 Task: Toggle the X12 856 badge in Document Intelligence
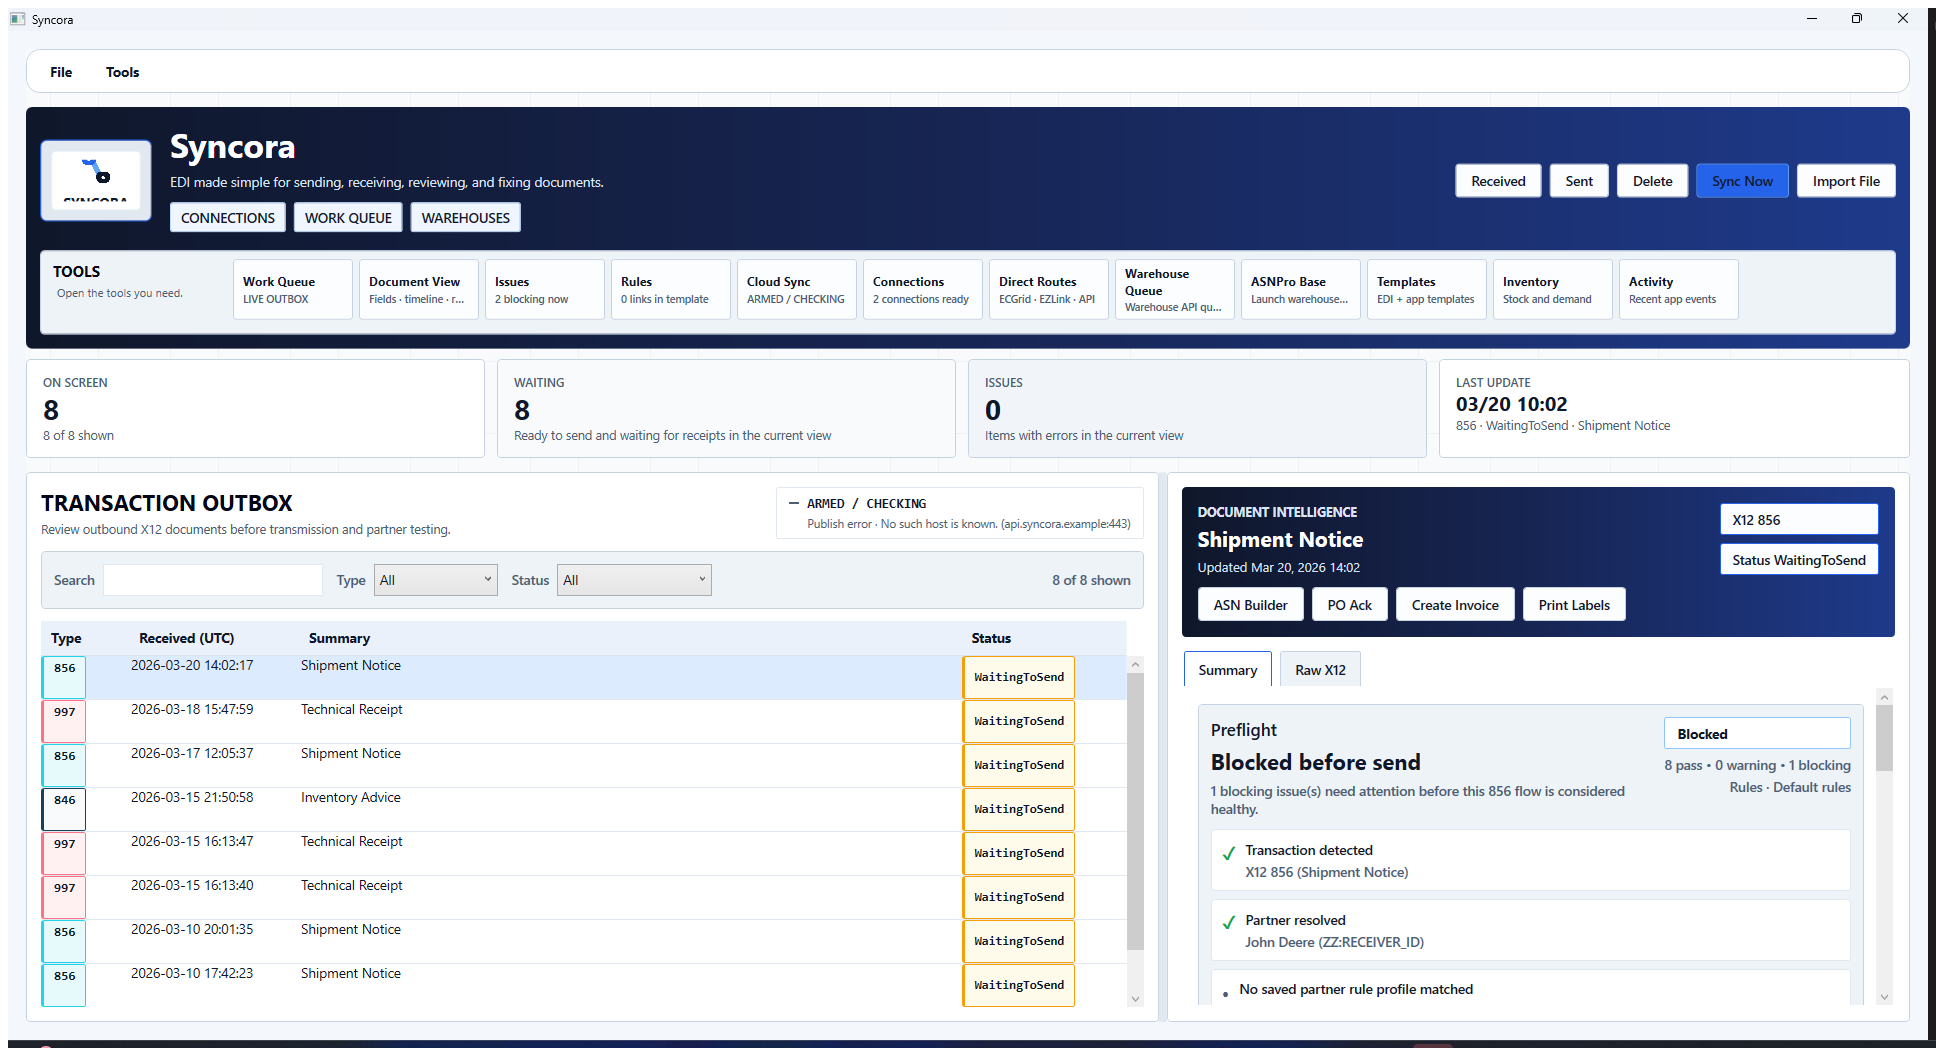(x=1798, y=519)
